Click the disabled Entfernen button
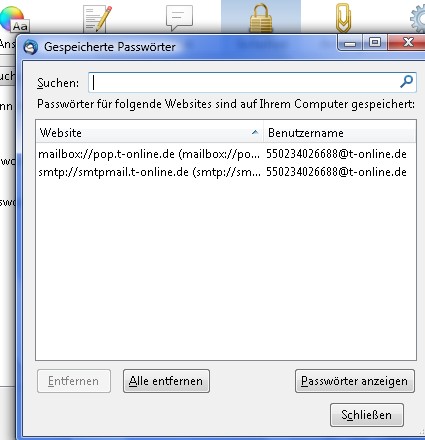 [x=74, y=381]
